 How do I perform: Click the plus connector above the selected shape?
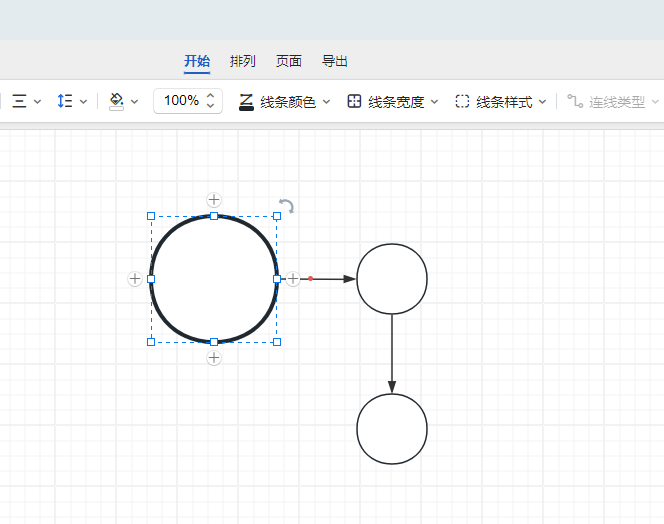pos(214,200)
